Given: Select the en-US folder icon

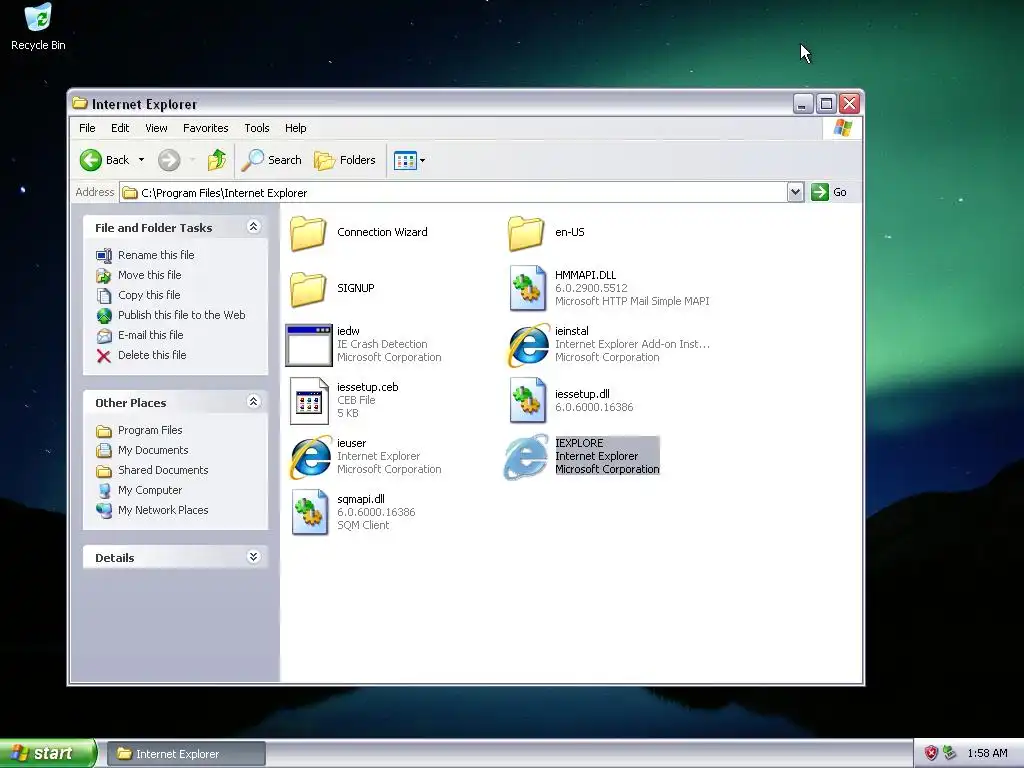Looking at the screenshot, I should tap(526, 233).
